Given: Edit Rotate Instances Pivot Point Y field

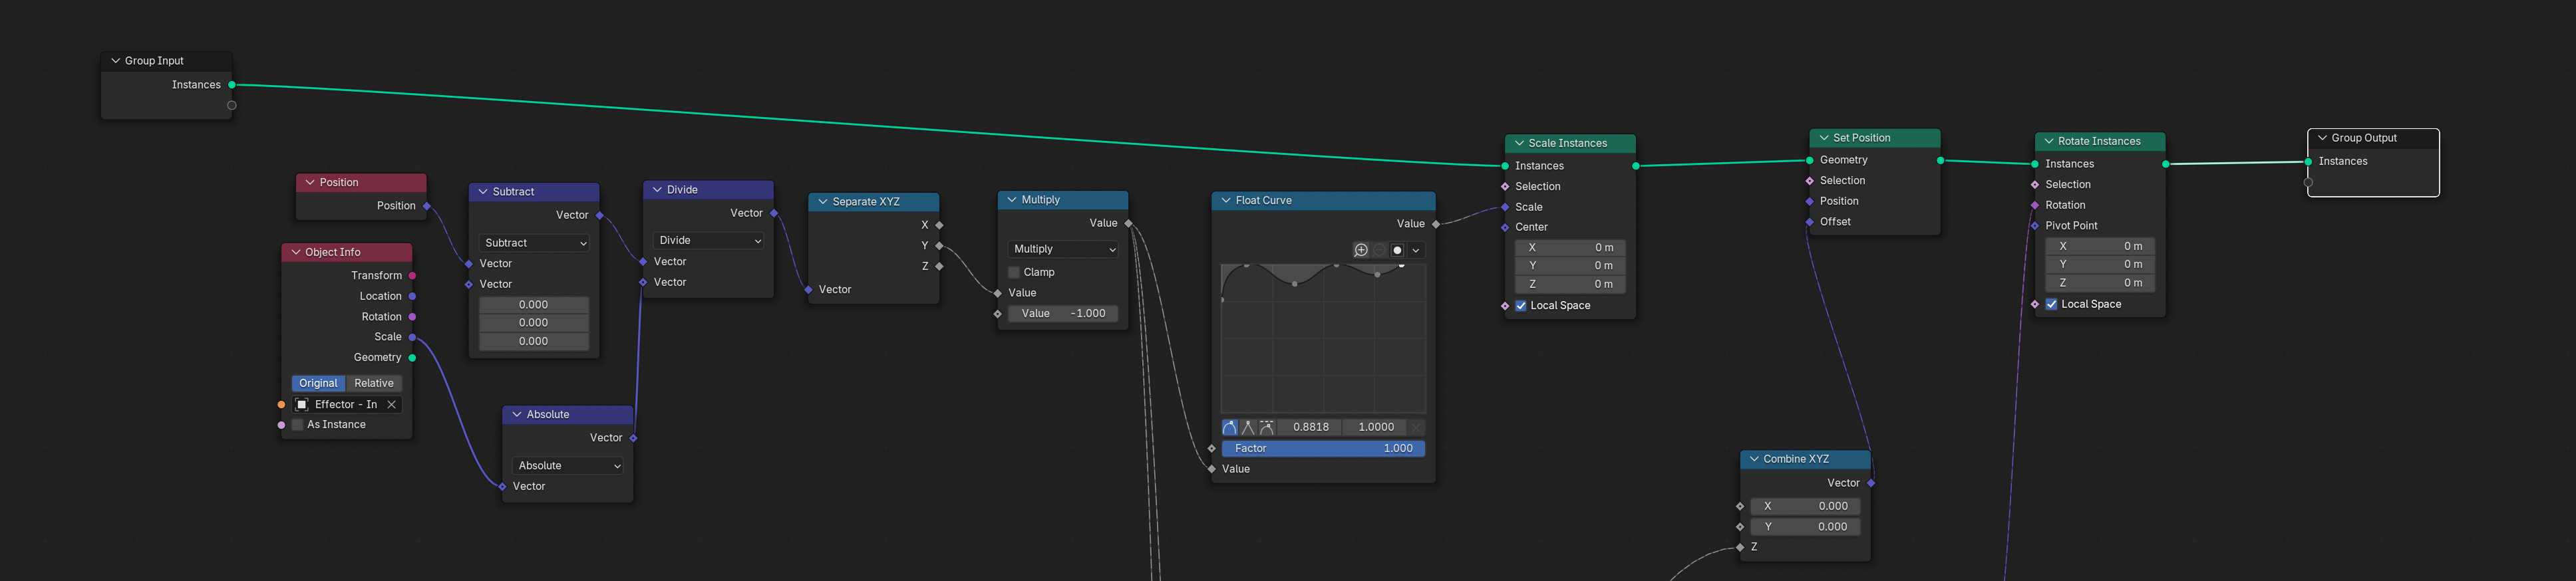Looking at the screenshot, I should (2100, 265).
